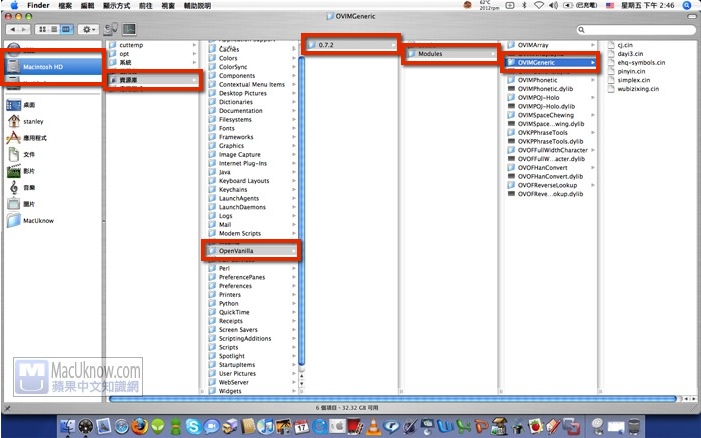Expand the OVOFHanConvert folder arrow
This screenshot has width=701, height=438.
593,168
